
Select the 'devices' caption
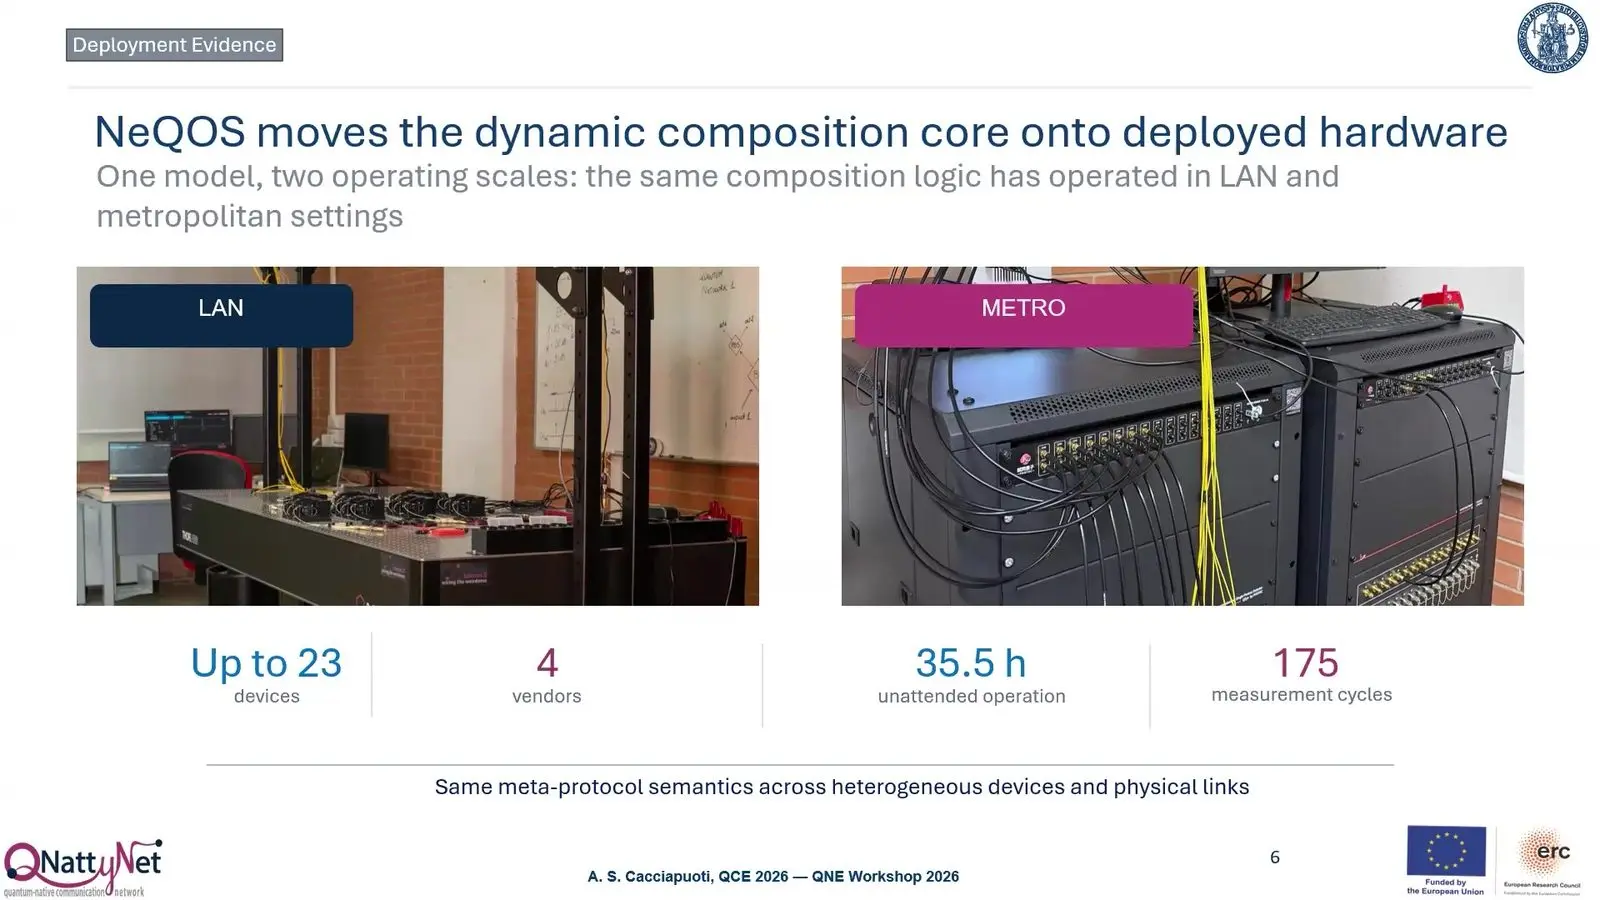tap(266, 696)
